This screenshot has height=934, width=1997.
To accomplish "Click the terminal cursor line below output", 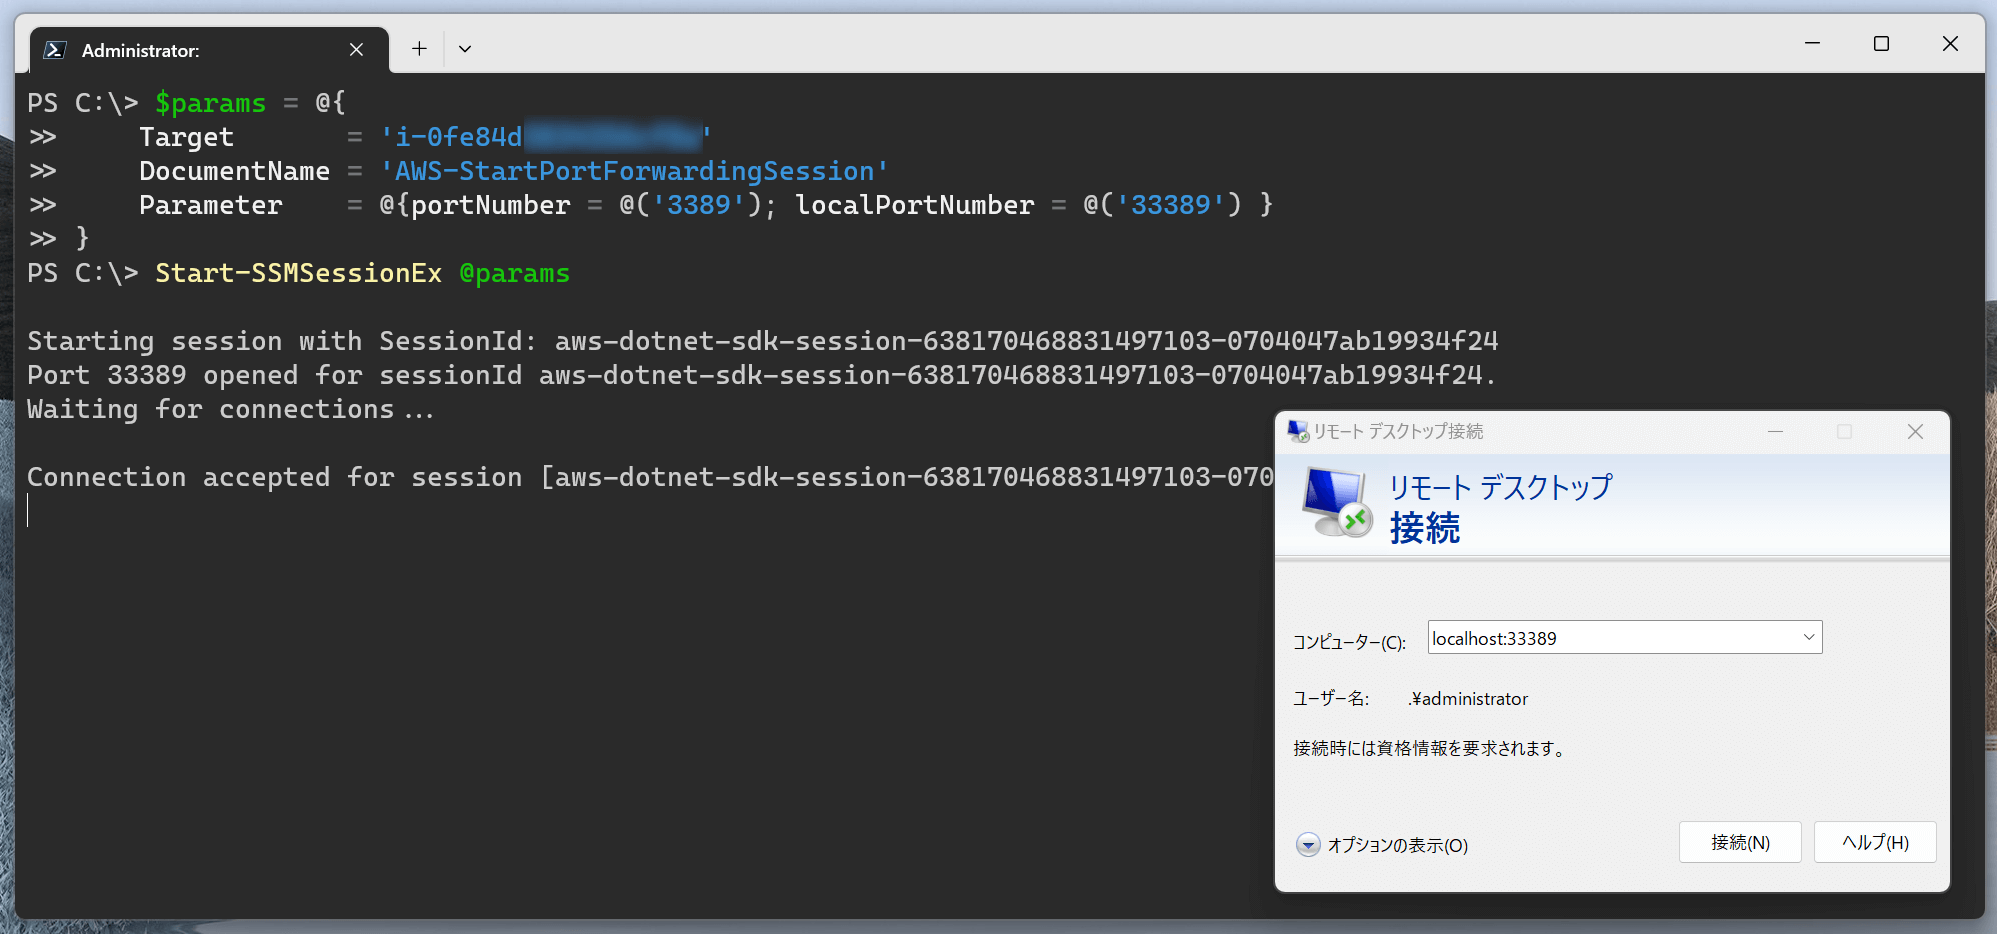I will (x=28, y=511).
